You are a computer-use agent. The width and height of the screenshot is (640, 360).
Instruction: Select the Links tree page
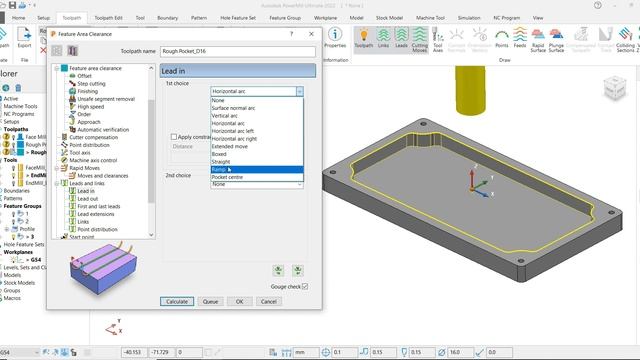[83, 222]
